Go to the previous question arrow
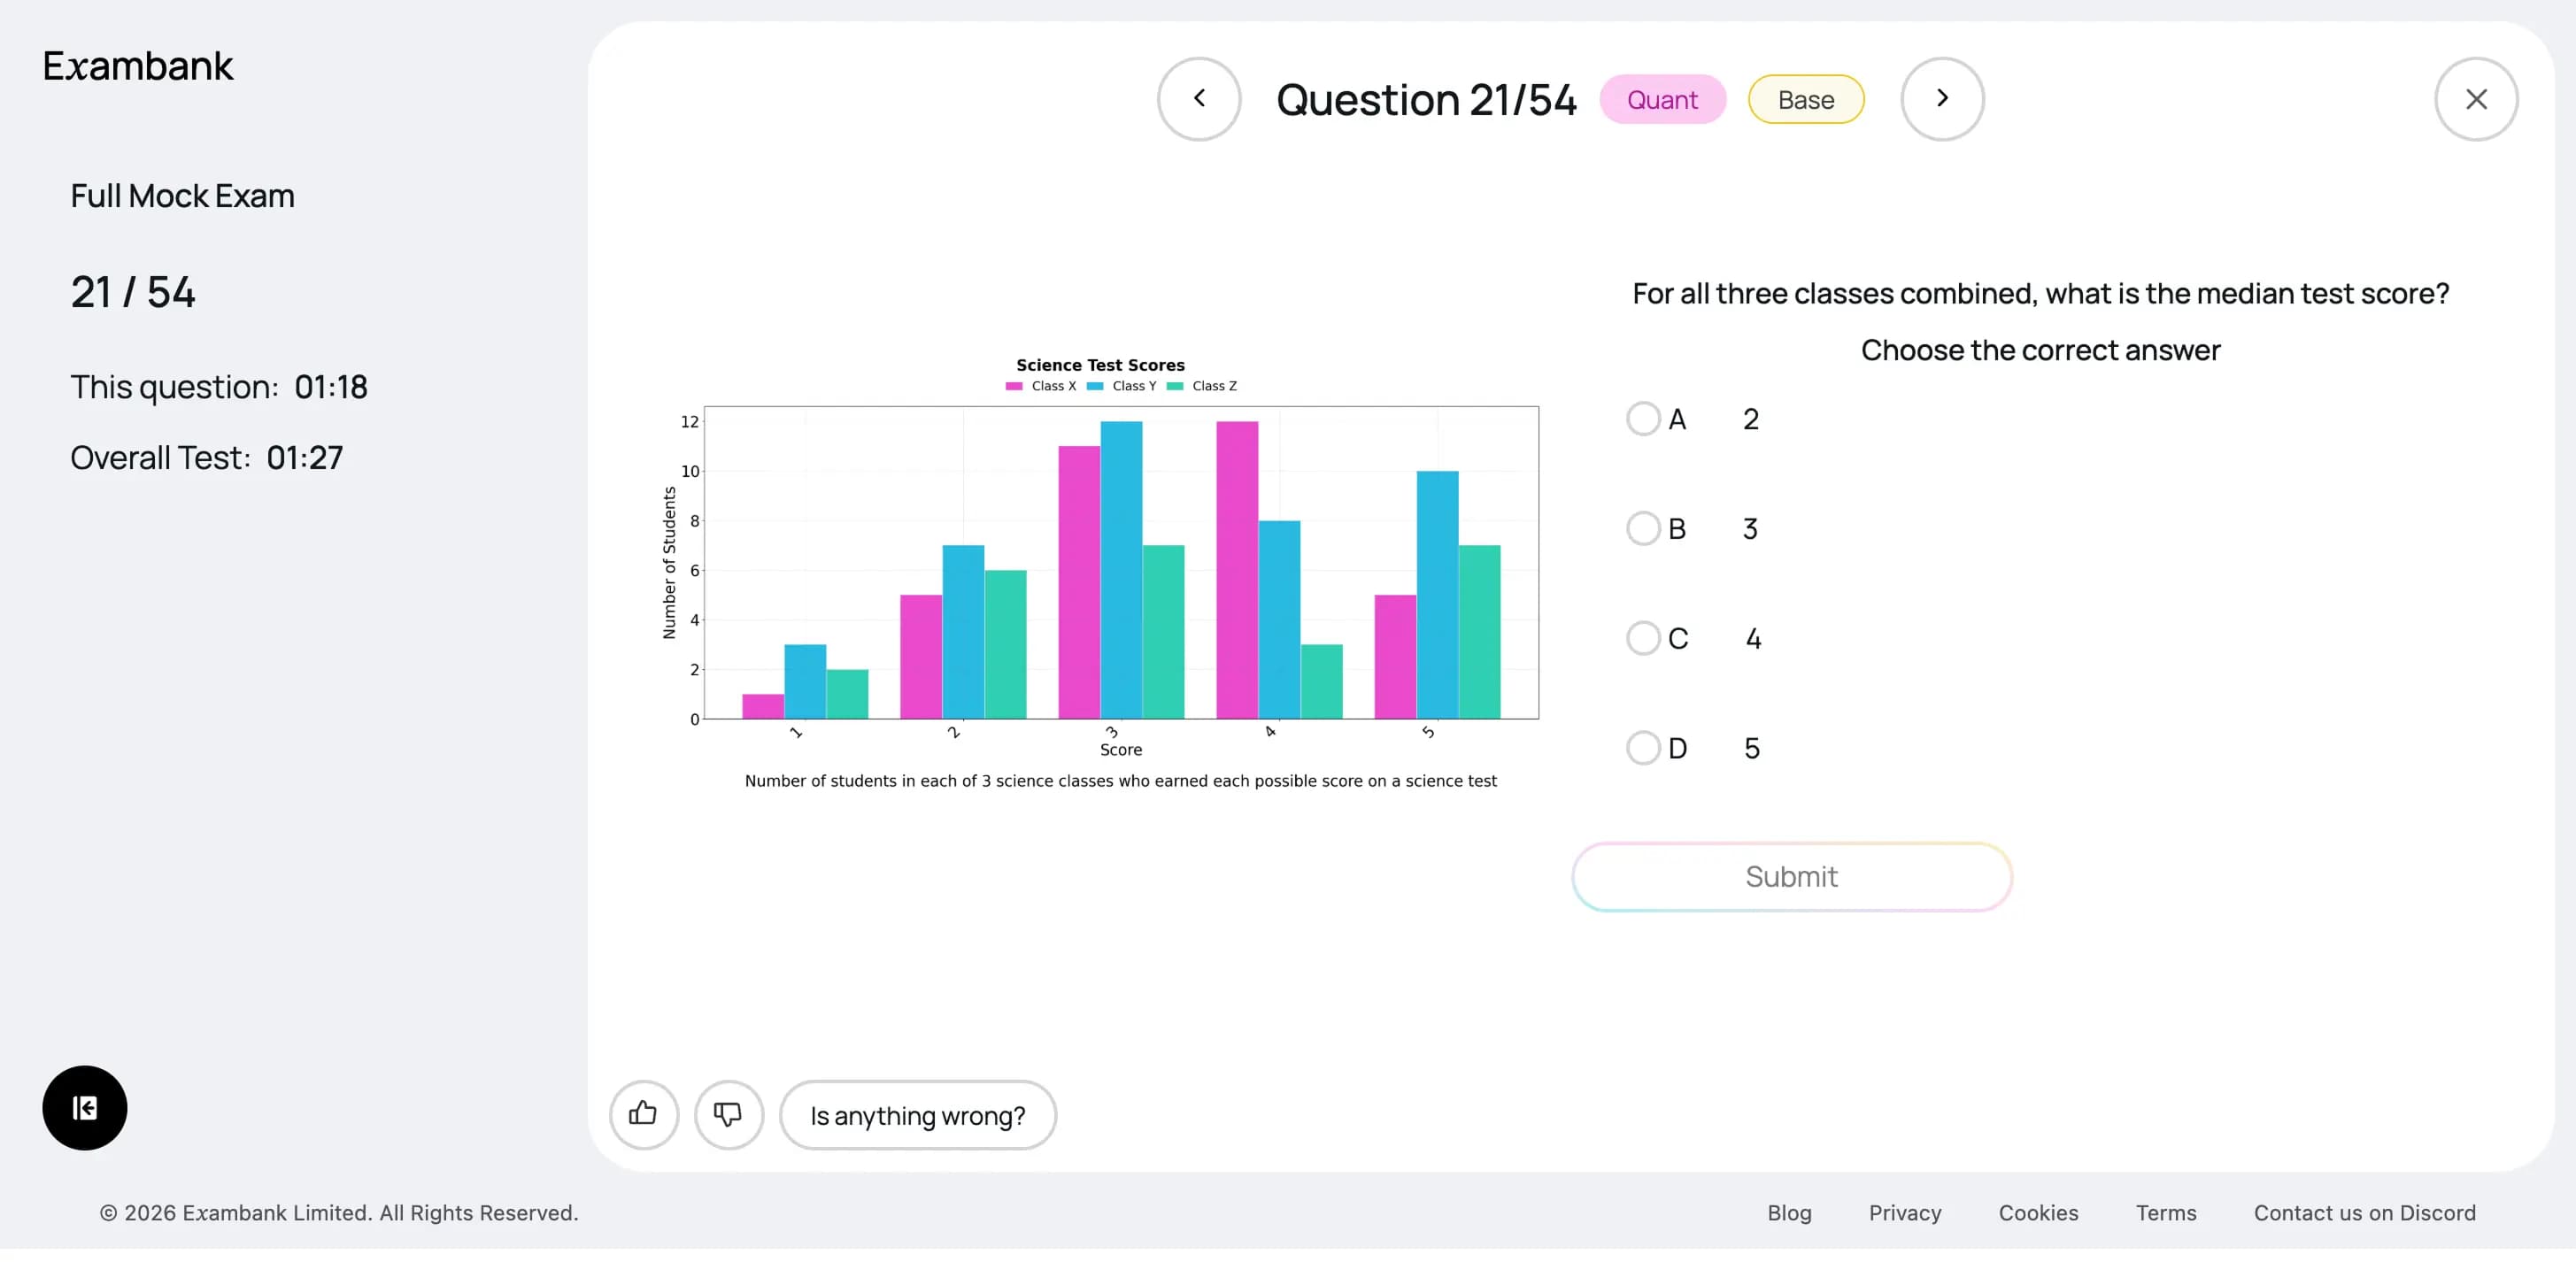Screen dimensions: 2576x1262 [1198, 99]
